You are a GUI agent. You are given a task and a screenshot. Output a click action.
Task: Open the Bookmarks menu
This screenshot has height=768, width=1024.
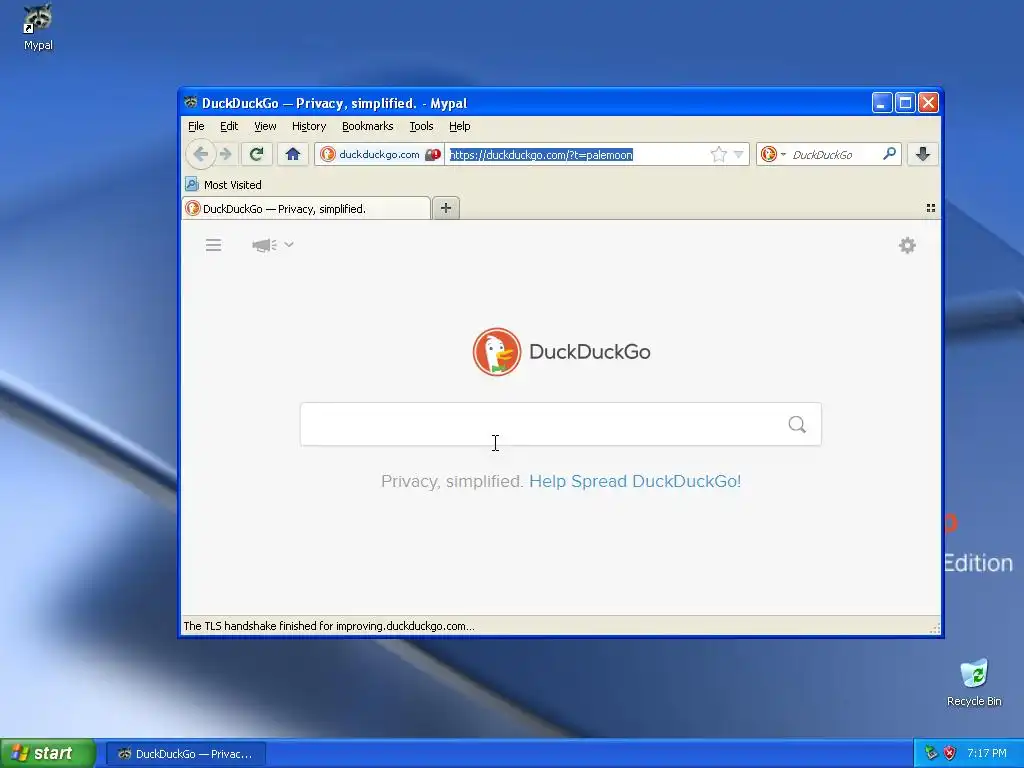pos(368,126)
